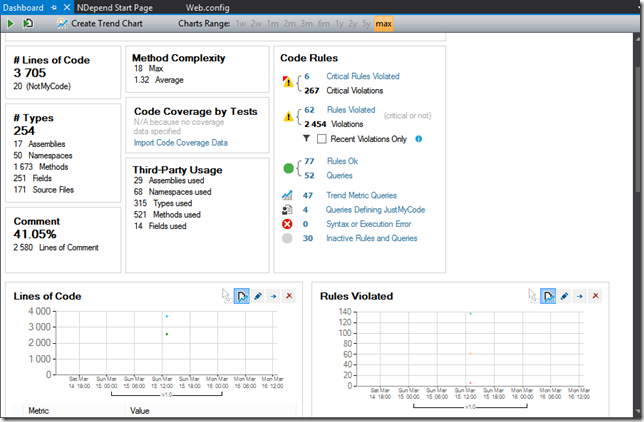Set charts range to 2m

[290, 24]
